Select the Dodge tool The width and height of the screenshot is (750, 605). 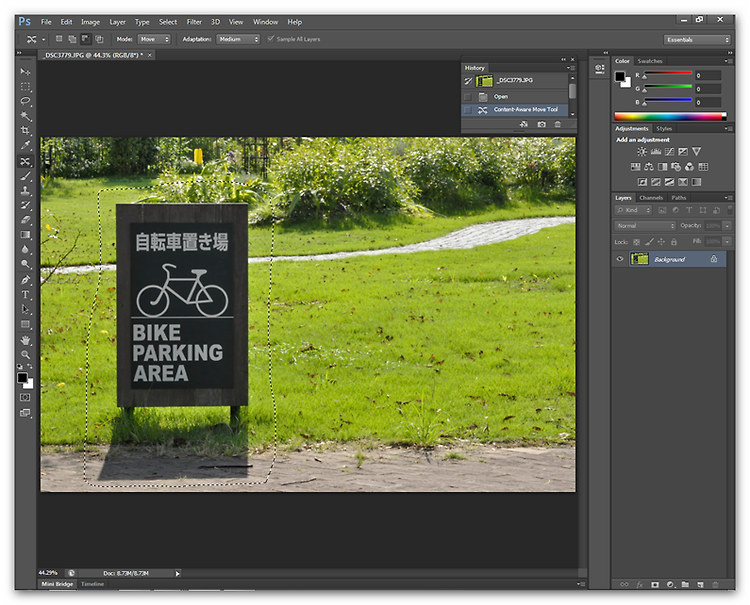tap(25, 264)
